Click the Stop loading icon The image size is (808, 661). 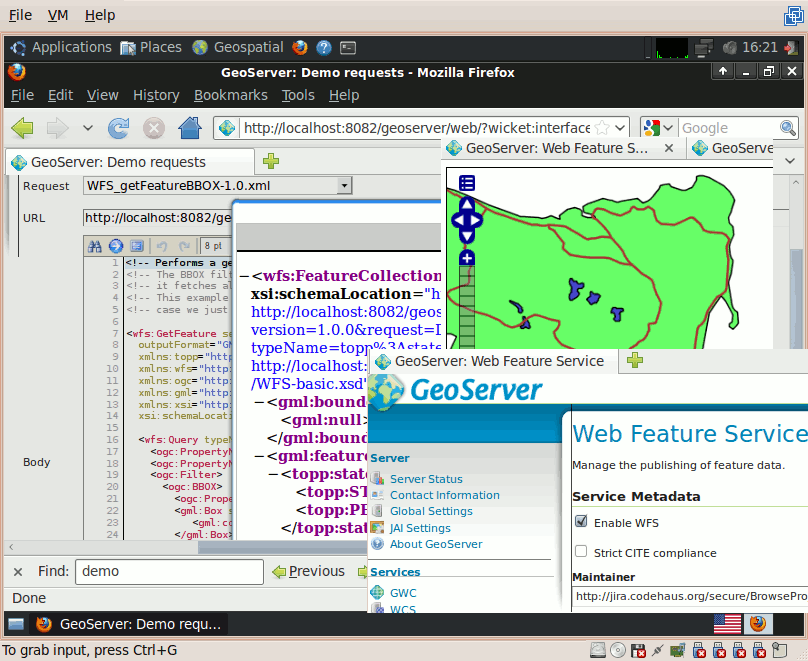click(x=154, y=128)
